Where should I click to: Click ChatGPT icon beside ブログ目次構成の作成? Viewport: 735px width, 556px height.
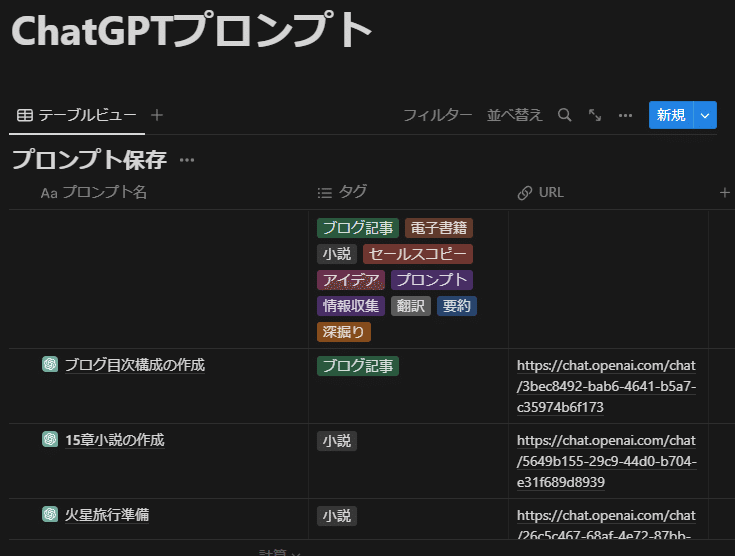[x=50, y=364]
